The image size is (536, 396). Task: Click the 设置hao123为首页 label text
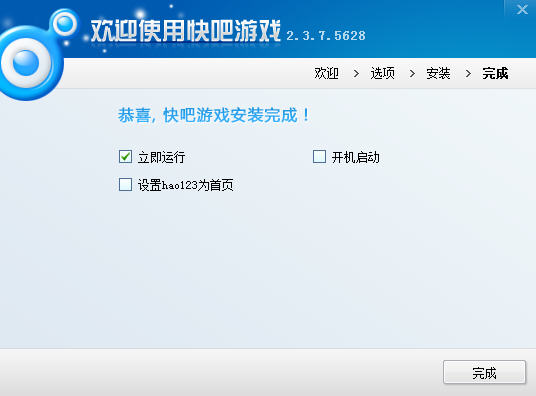click(x=186, y=185)
